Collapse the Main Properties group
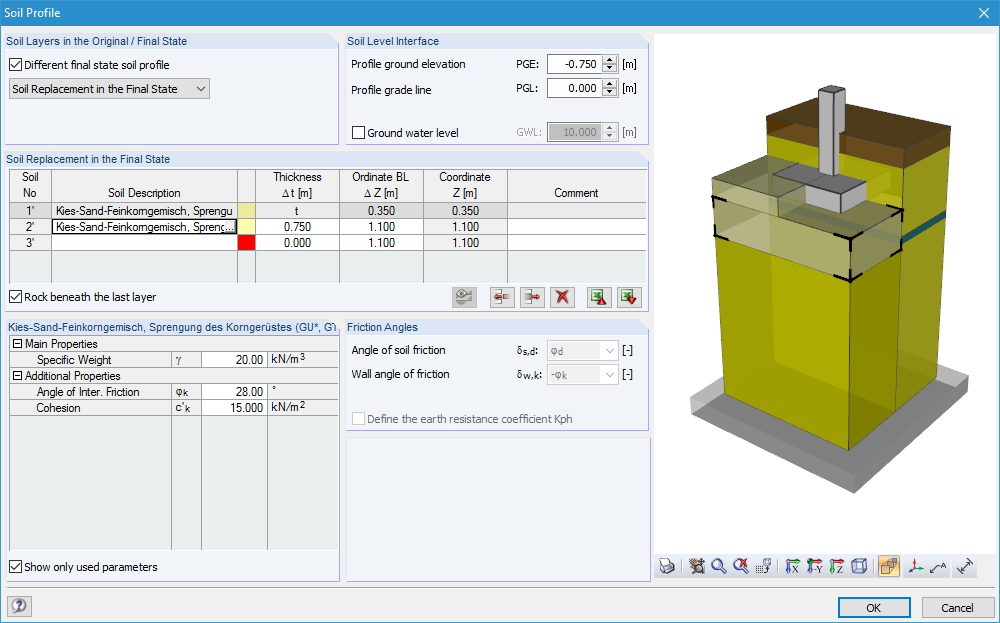Image resolution: width=1000 pixels, height=623 pixels. tap(17, 344)
